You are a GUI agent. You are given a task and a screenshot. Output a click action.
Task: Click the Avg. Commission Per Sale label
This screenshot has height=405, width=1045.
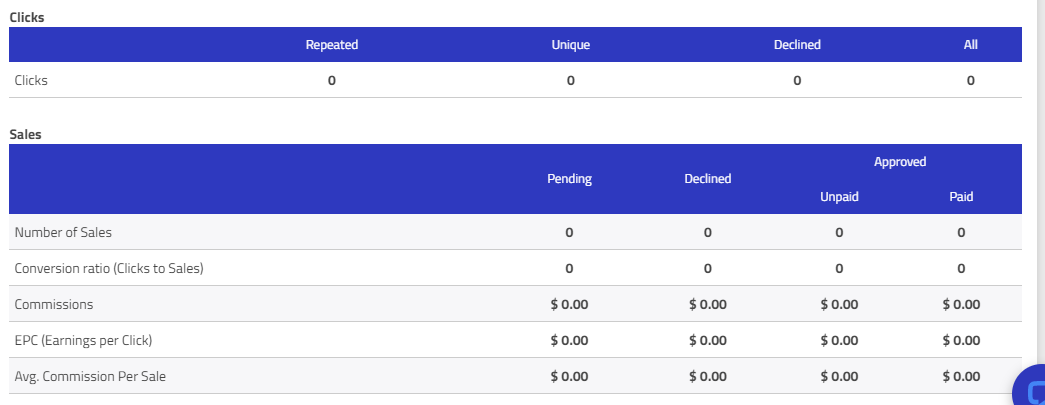[x=90, y=376]
